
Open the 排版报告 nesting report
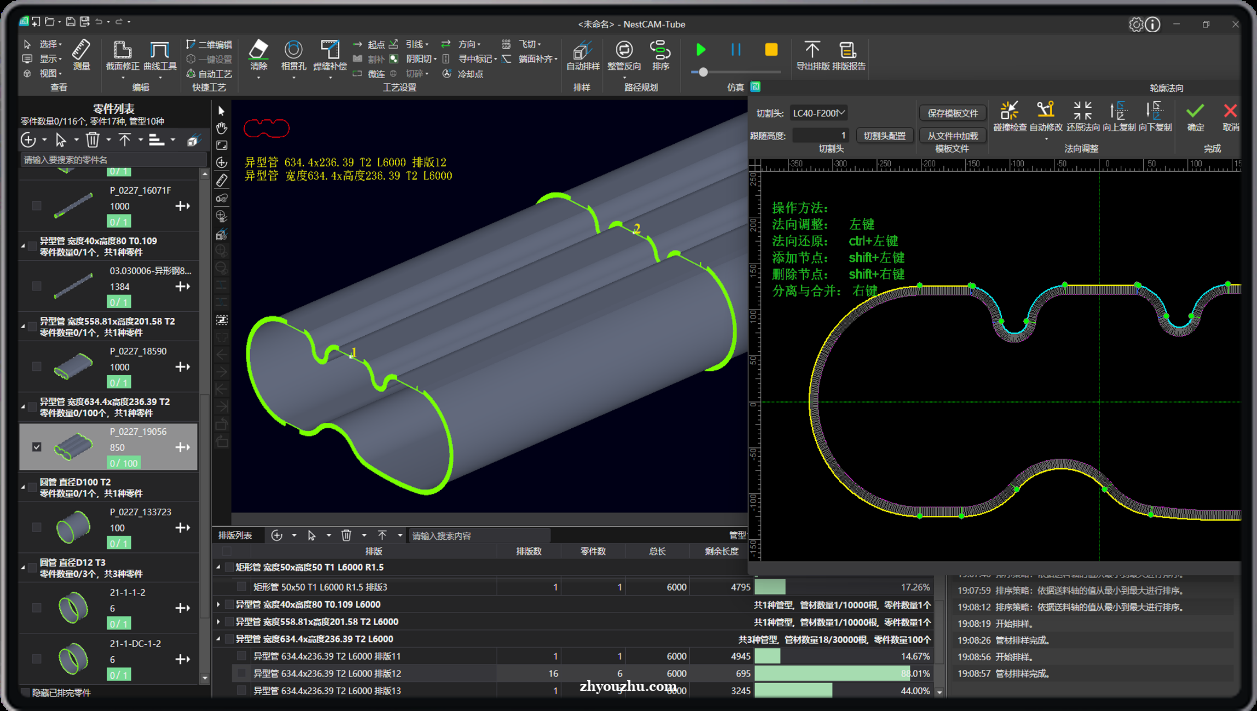848,55
